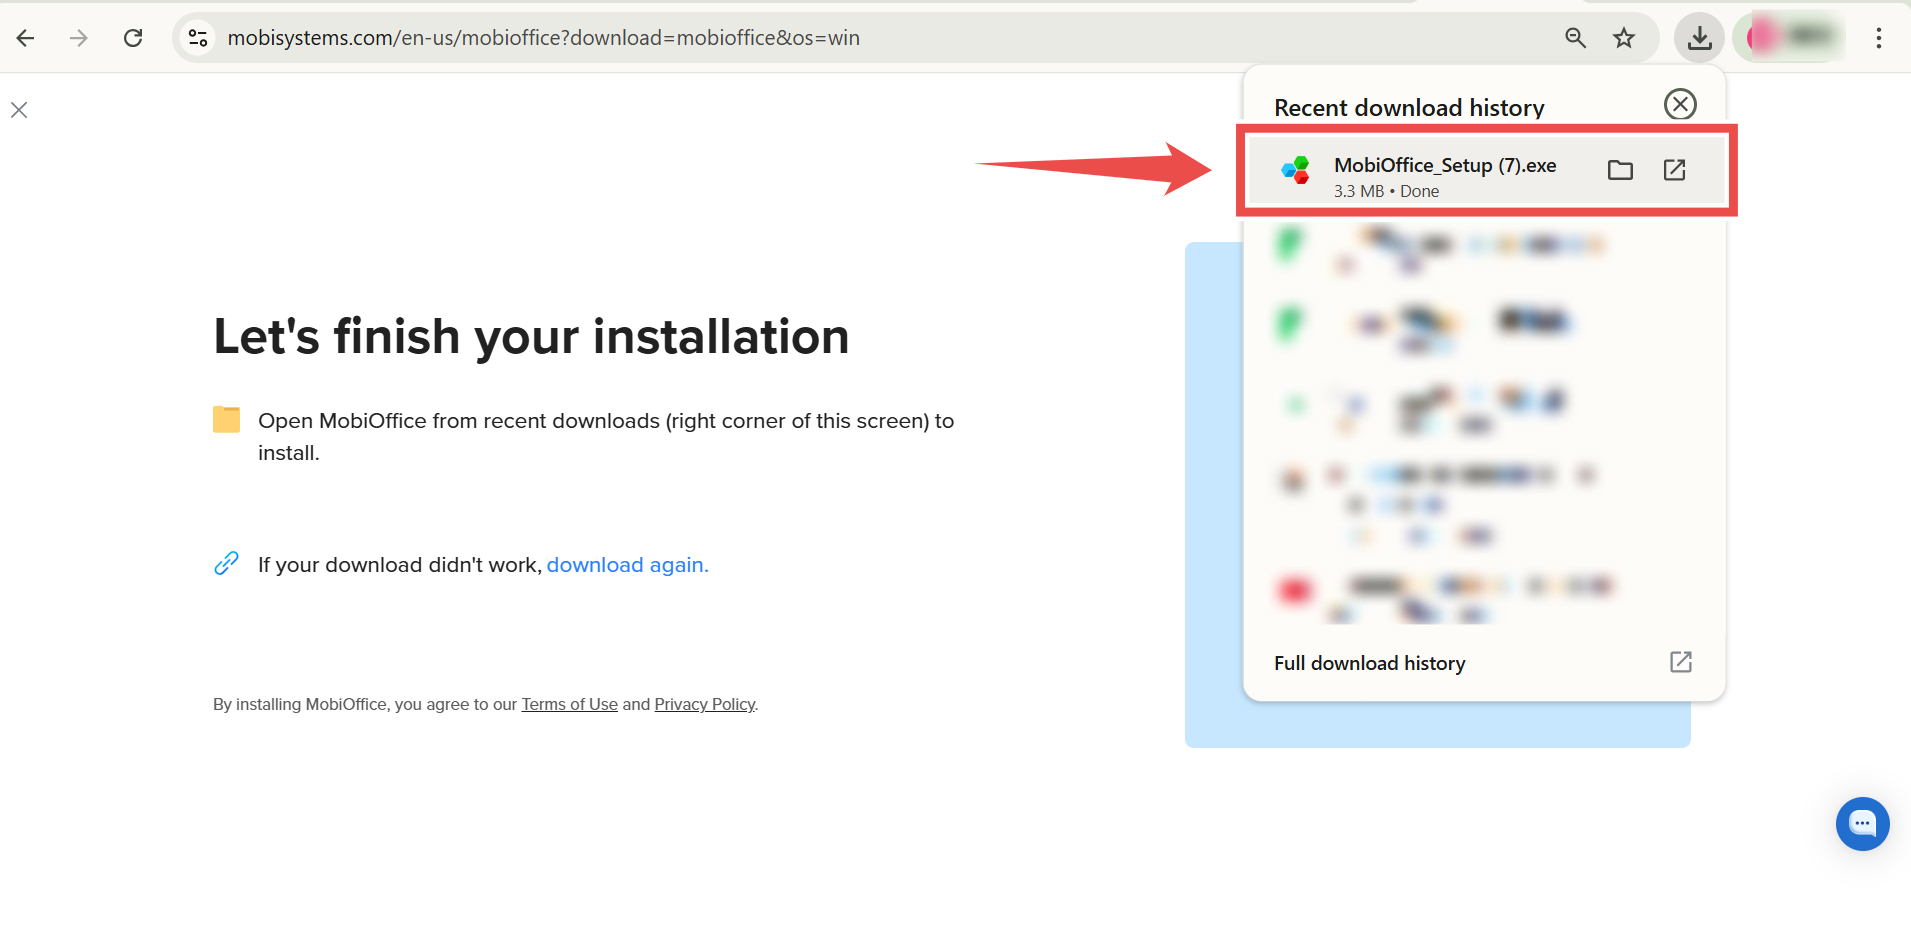The image size is (1911, 942).
Task: Toggle the browser downloads tray icon
Action: point(1699,38)
